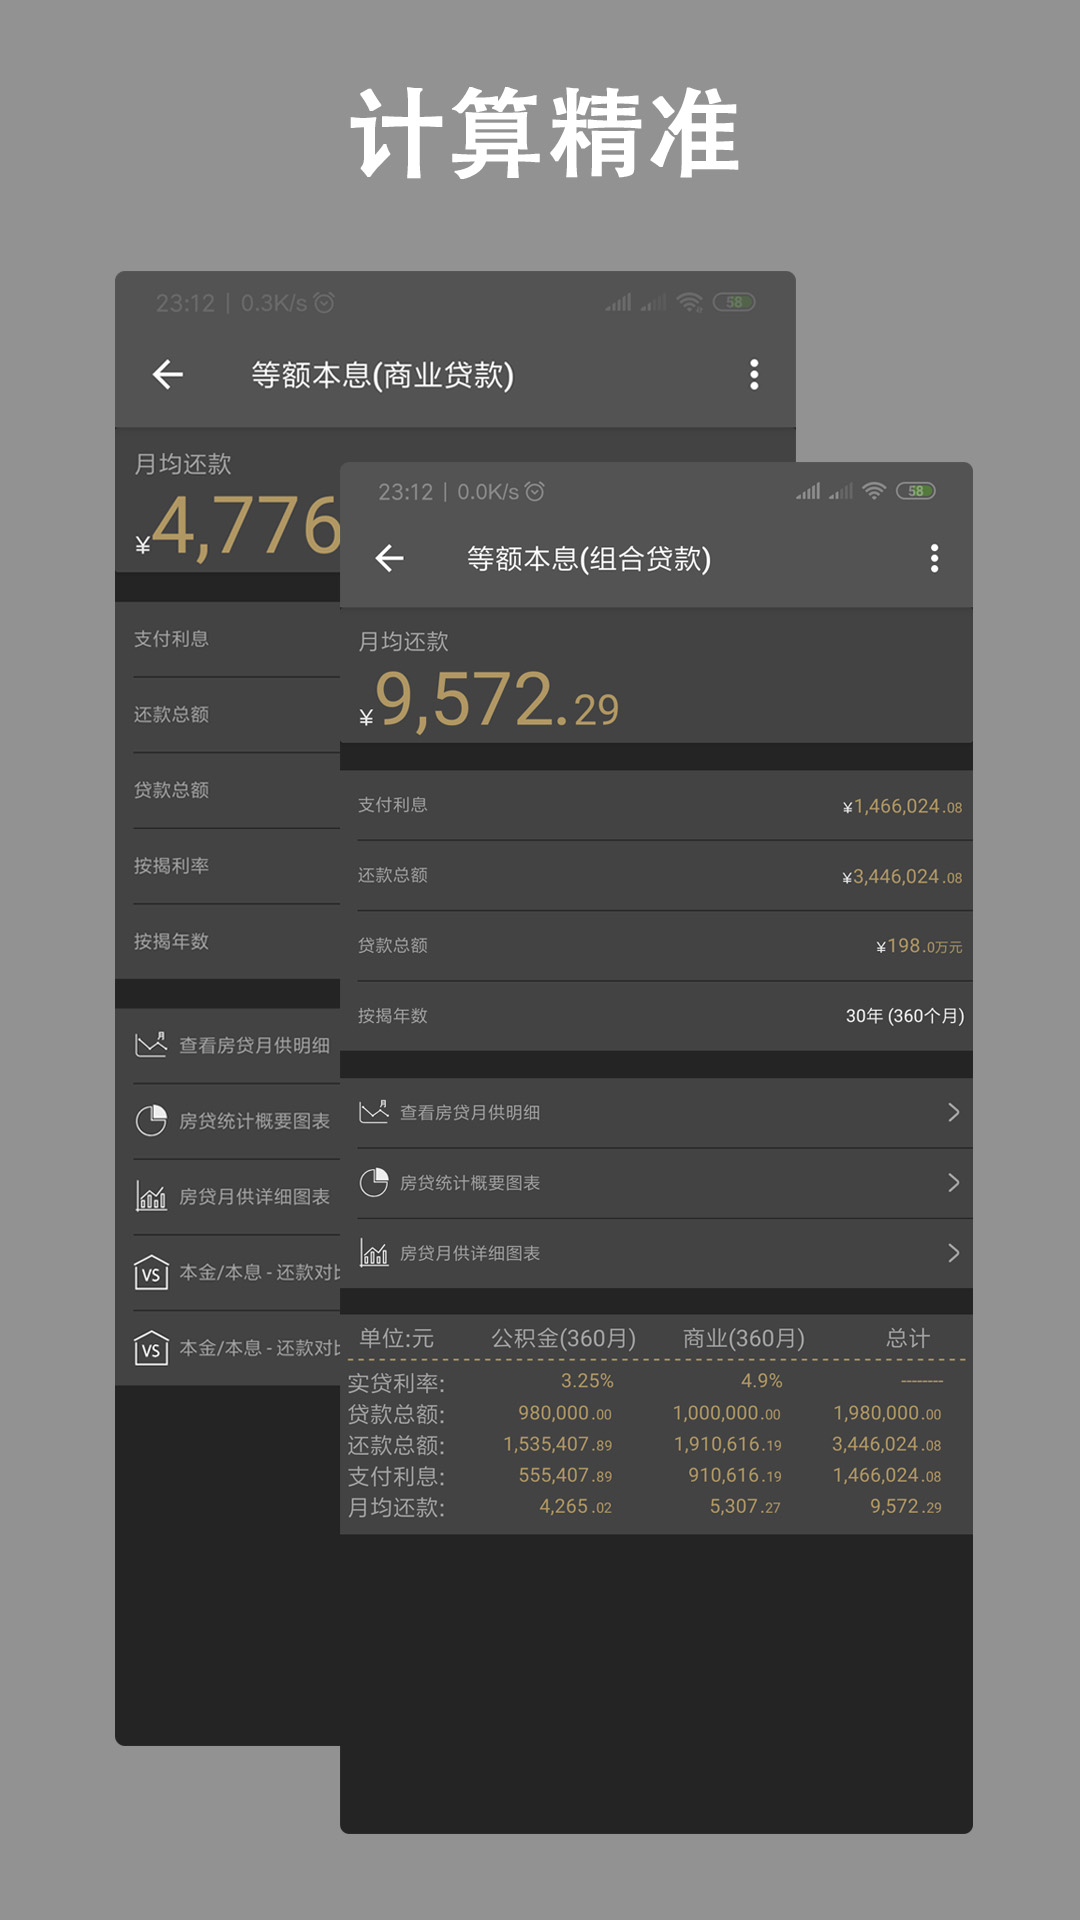This screenshot has width=1080, height=1920.
Task: Tap 还款总额 value ¥3,446,024.08 row
Action: pos(656,875)
